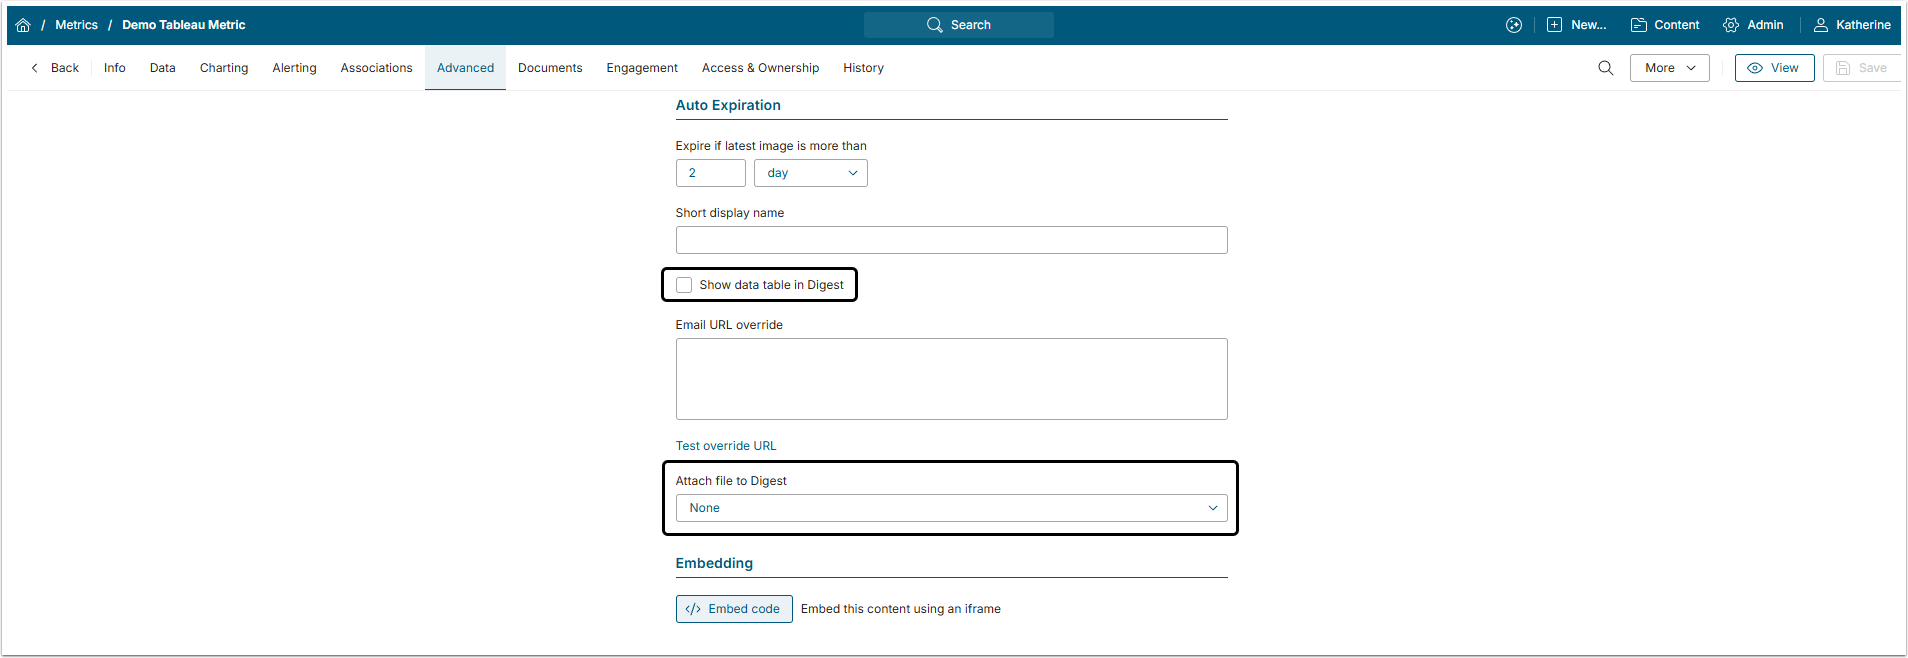Click the Email URL override text area
This screenshot has height=658, width=1908.
click(x=950, y=379)
